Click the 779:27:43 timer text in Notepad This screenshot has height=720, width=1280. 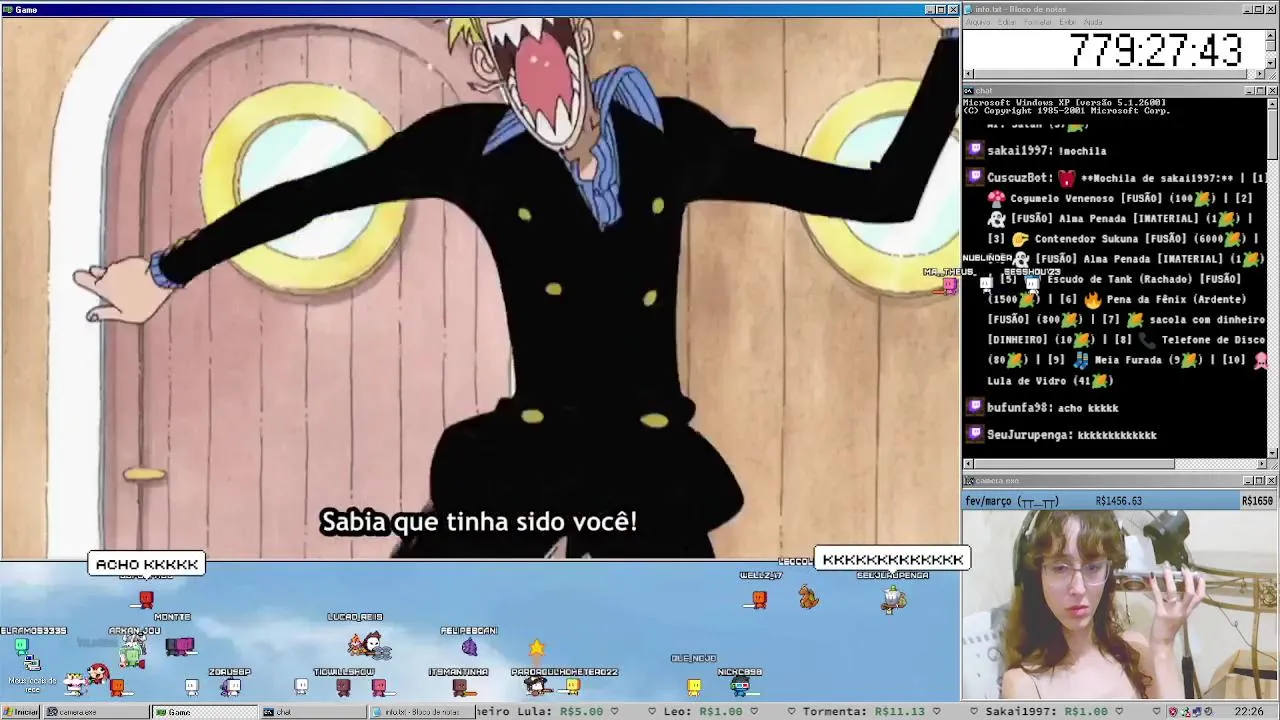click(1157, 50)
